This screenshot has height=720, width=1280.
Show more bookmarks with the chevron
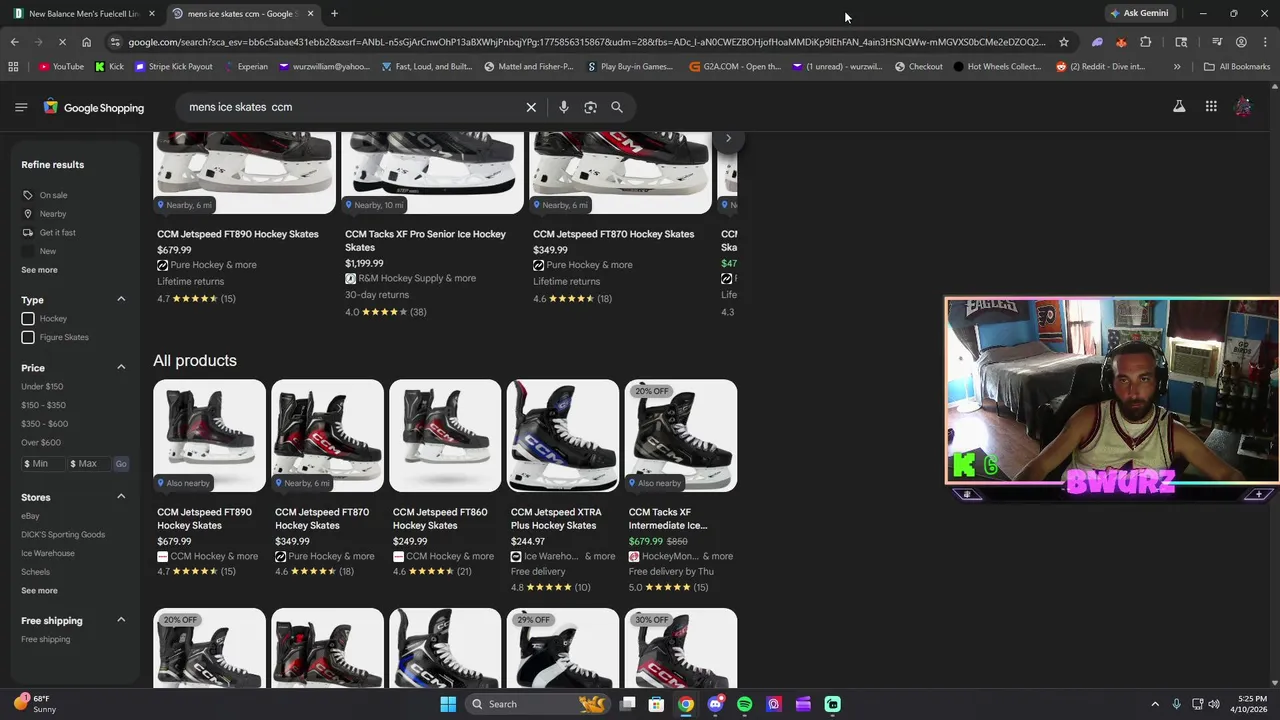coord(1177,67)
